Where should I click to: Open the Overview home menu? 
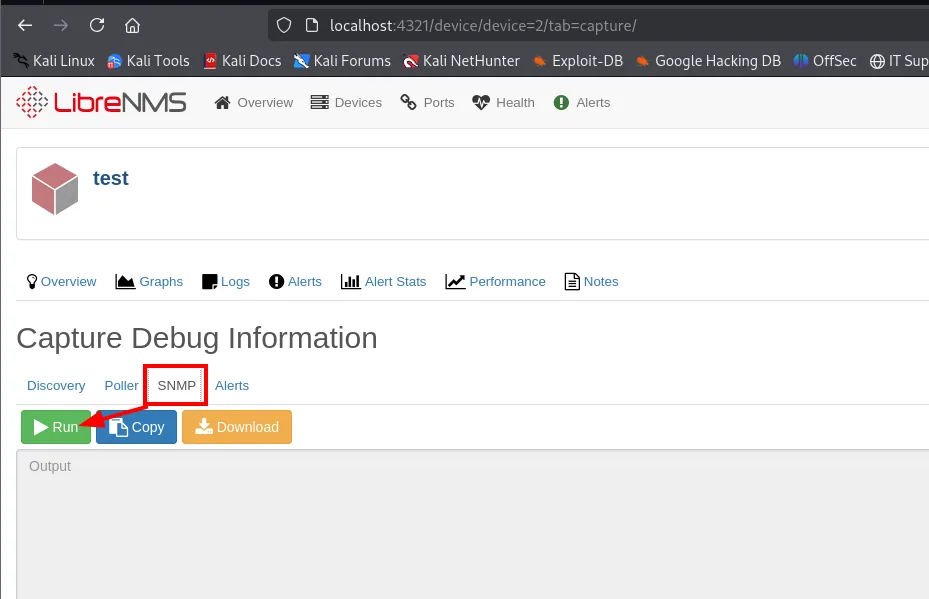(254, 102)
